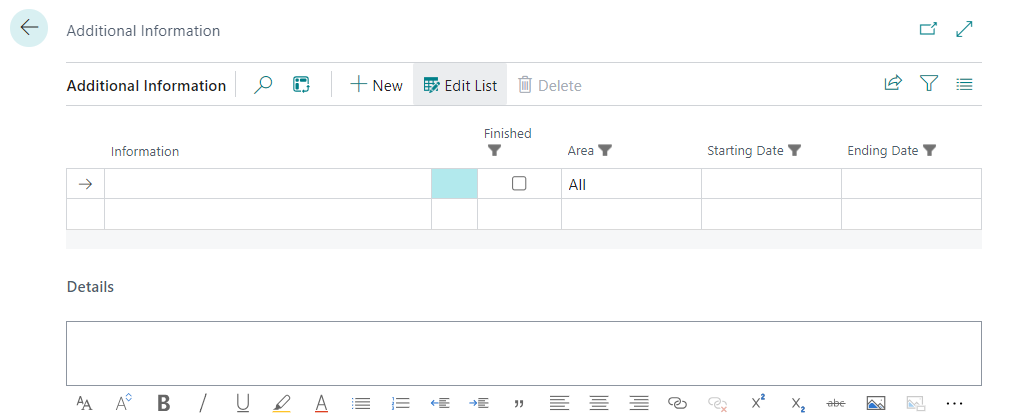1018x417 pixels.
Task: Select Edit List in the action bar
Action: coord(460,85)
